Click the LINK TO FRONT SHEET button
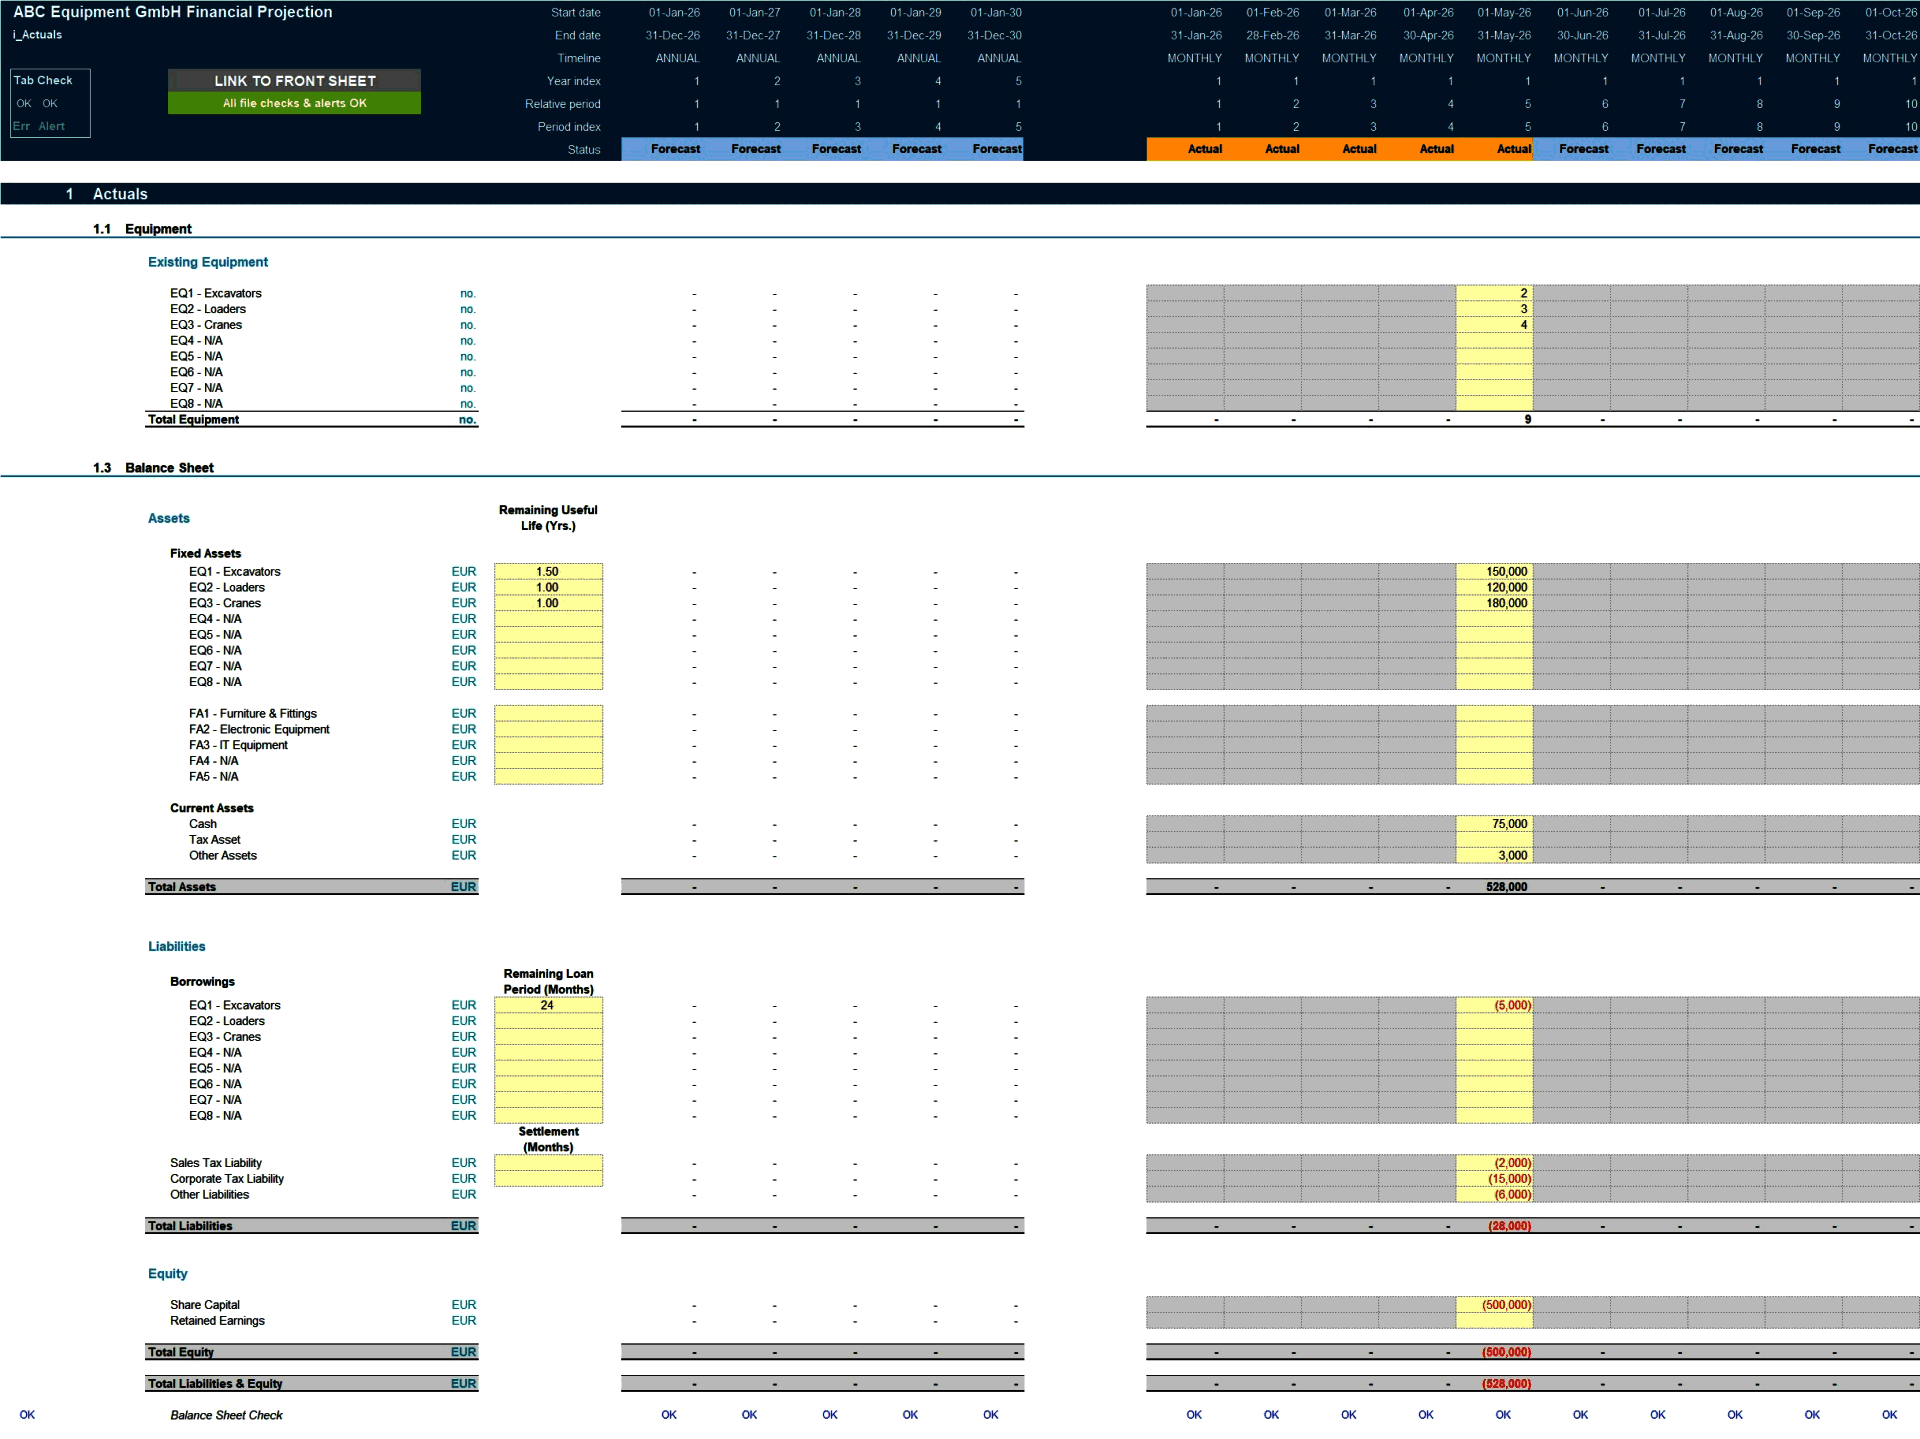This screenshot has height=1439, width=1920. click(x=293, y=81)
